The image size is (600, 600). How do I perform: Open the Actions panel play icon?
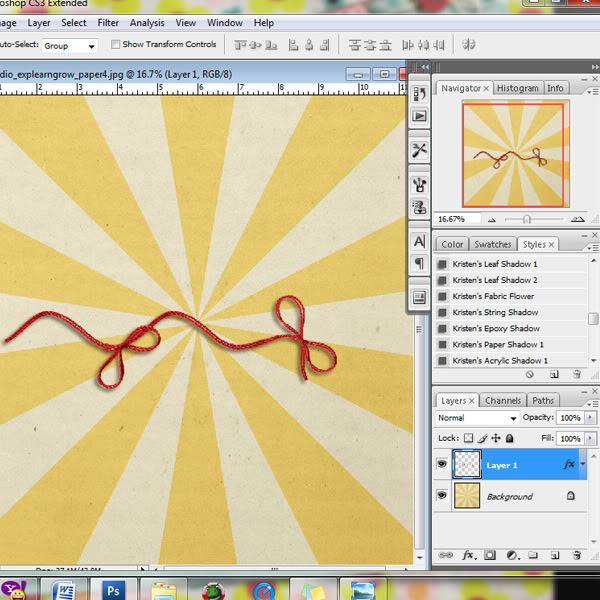pyautogui.click(x=419, y=116)
